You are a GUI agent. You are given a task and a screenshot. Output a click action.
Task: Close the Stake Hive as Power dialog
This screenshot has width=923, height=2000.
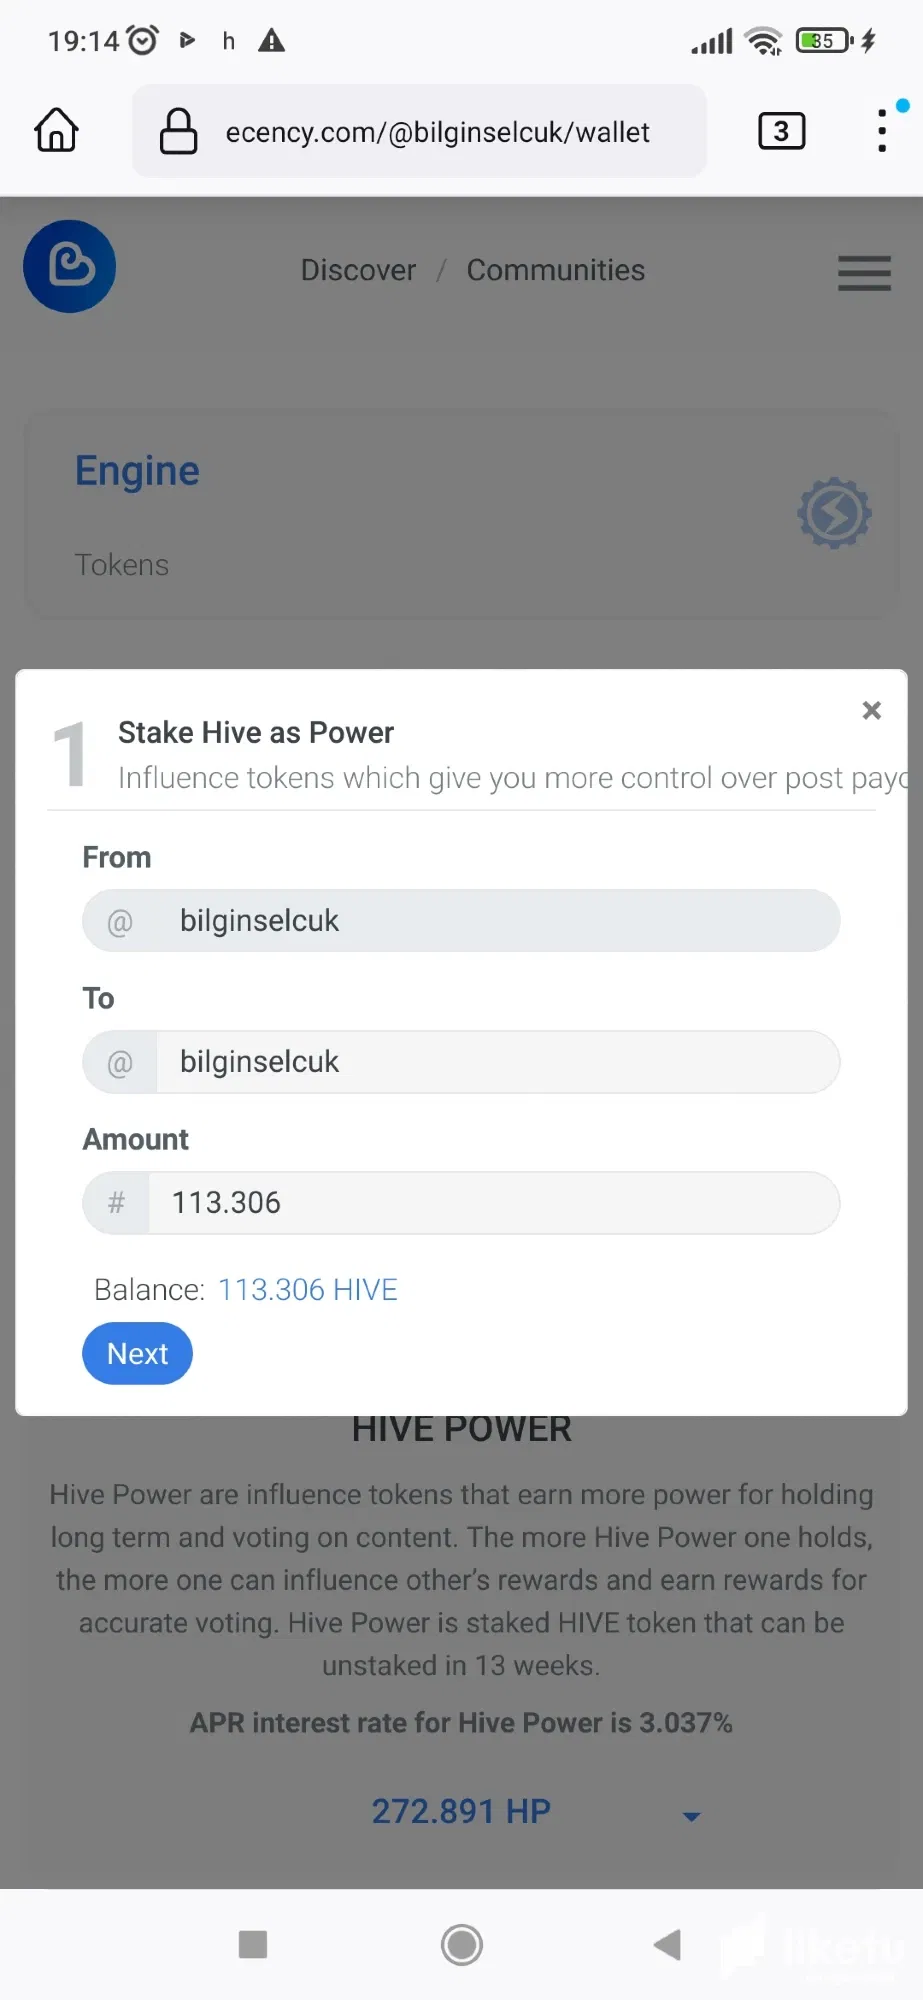(x=871, y=710)
